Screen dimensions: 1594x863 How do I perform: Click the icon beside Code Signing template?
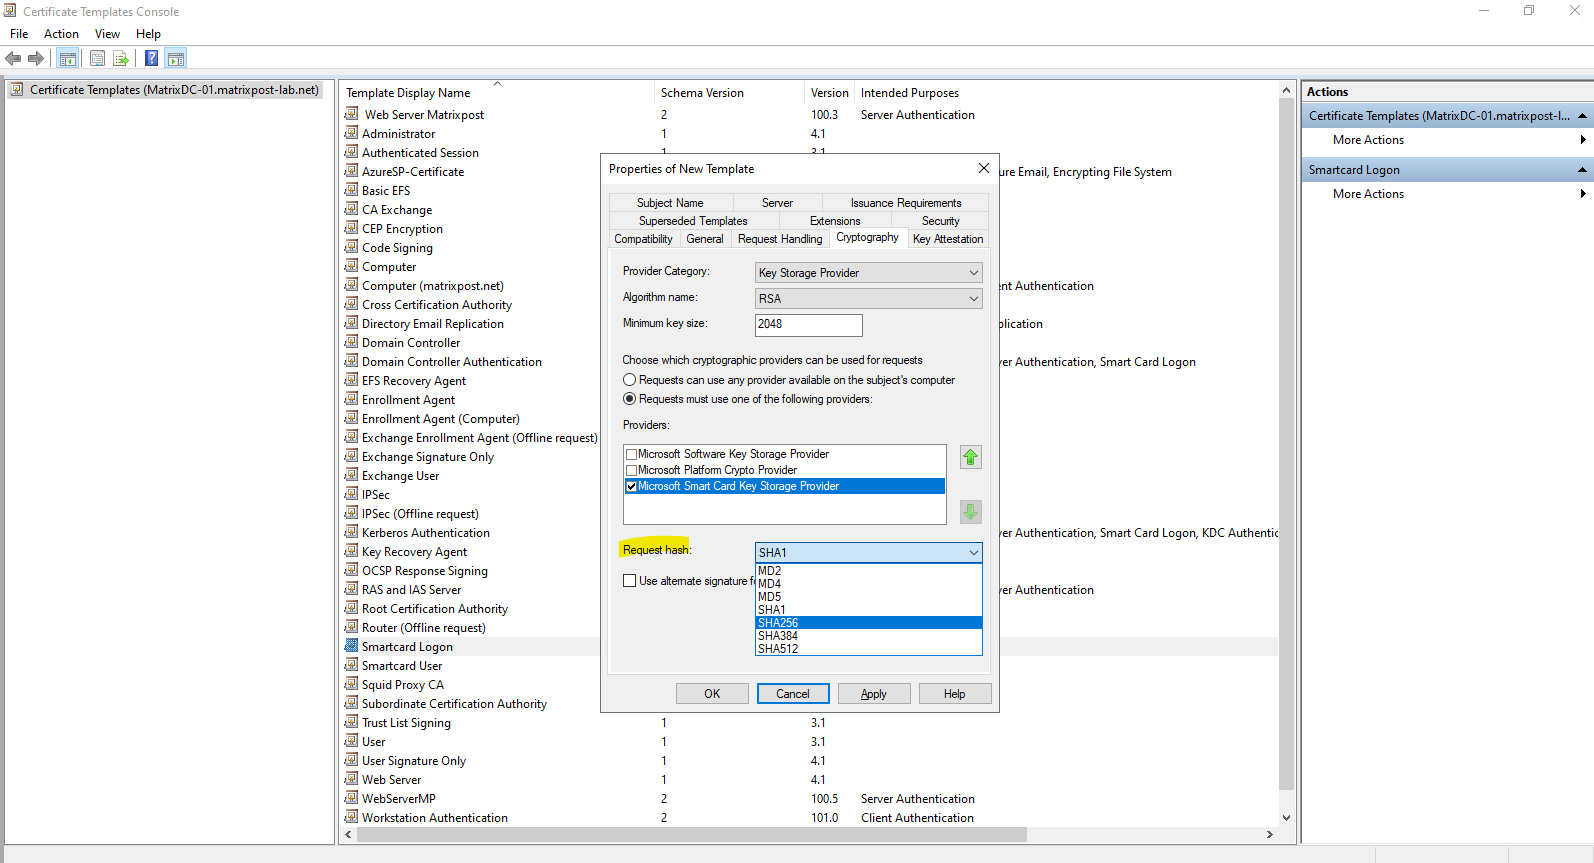point(352,247)
